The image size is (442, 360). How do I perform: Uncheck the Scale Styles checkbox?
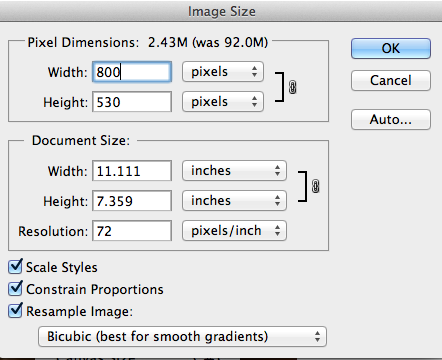[x=15, y=266]
